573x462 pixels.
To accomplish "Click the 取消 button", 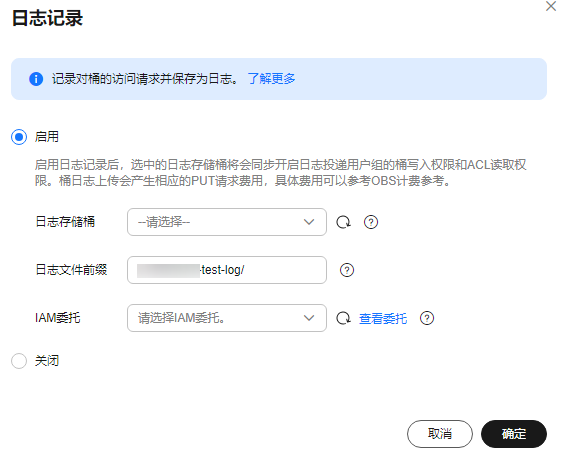I will [x=440, y=434].
